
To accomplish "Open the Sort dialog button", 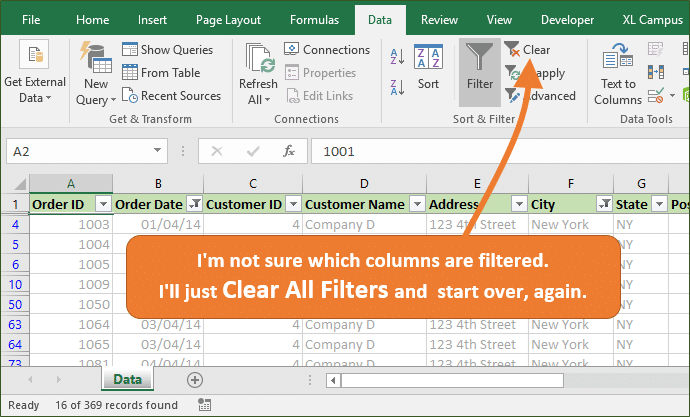I will (429, 68).
